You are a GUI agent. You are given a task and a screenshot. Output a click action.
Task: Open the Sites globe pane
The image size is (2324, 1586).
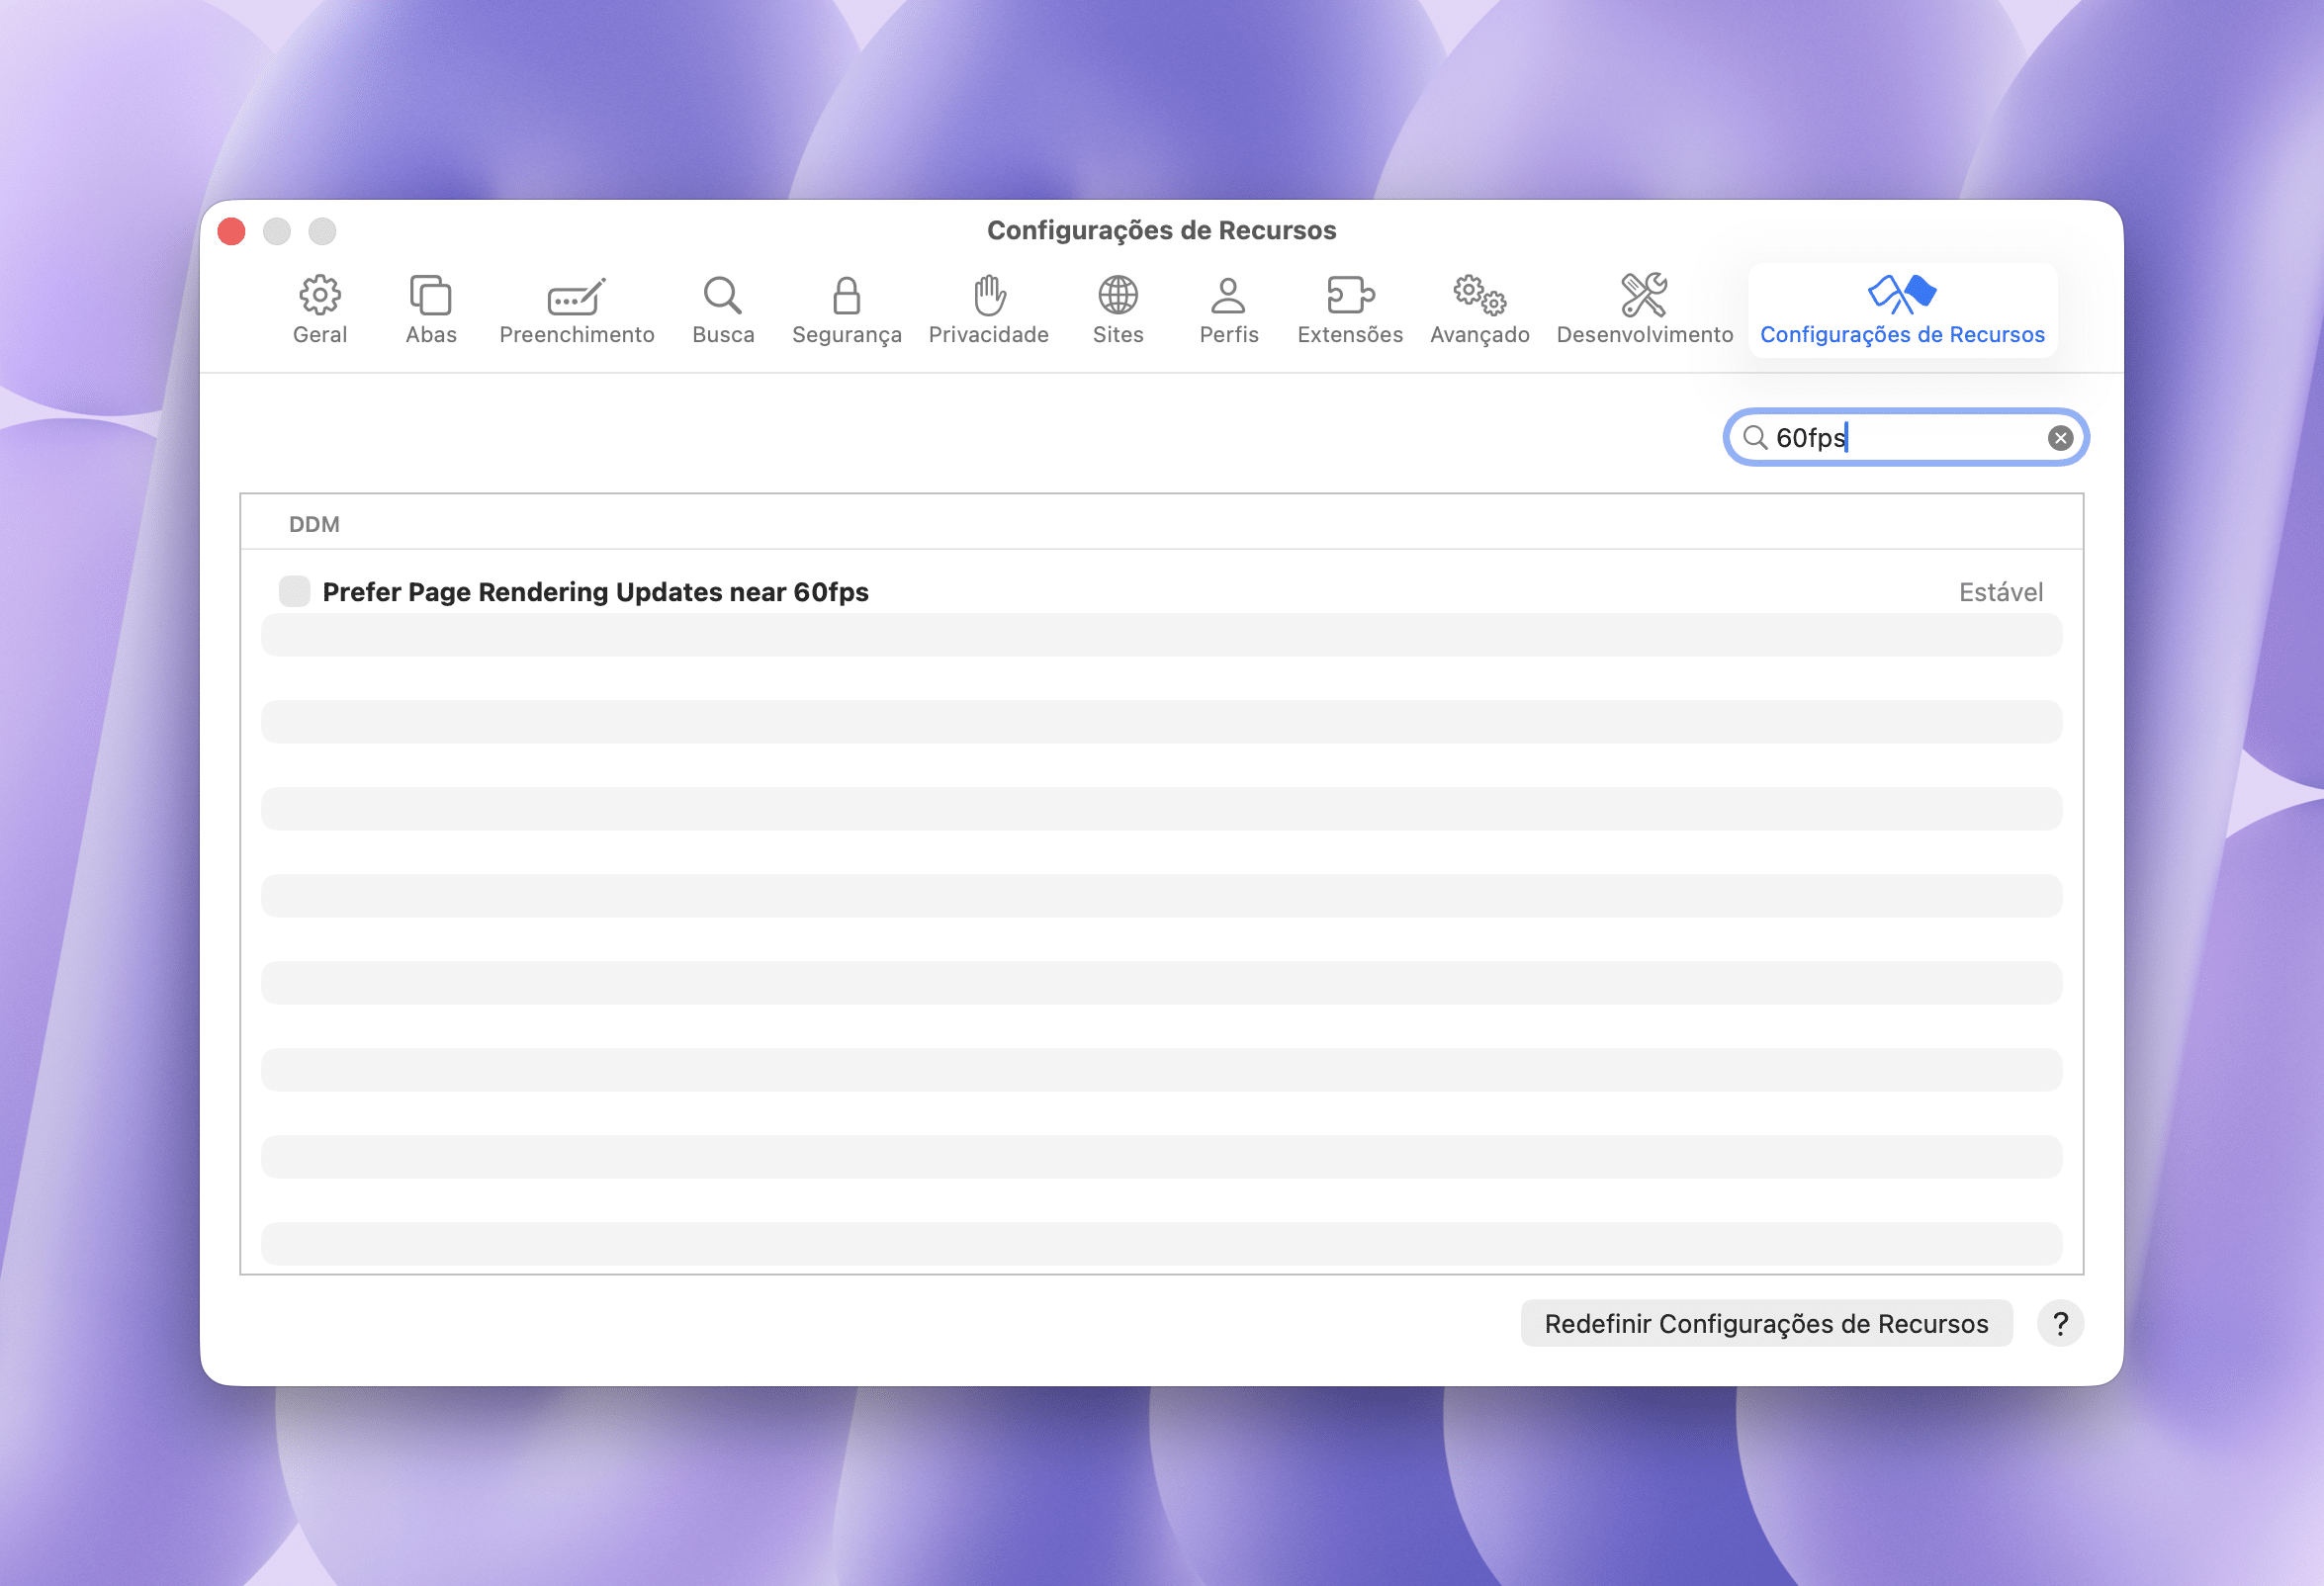click(1117, 310)
